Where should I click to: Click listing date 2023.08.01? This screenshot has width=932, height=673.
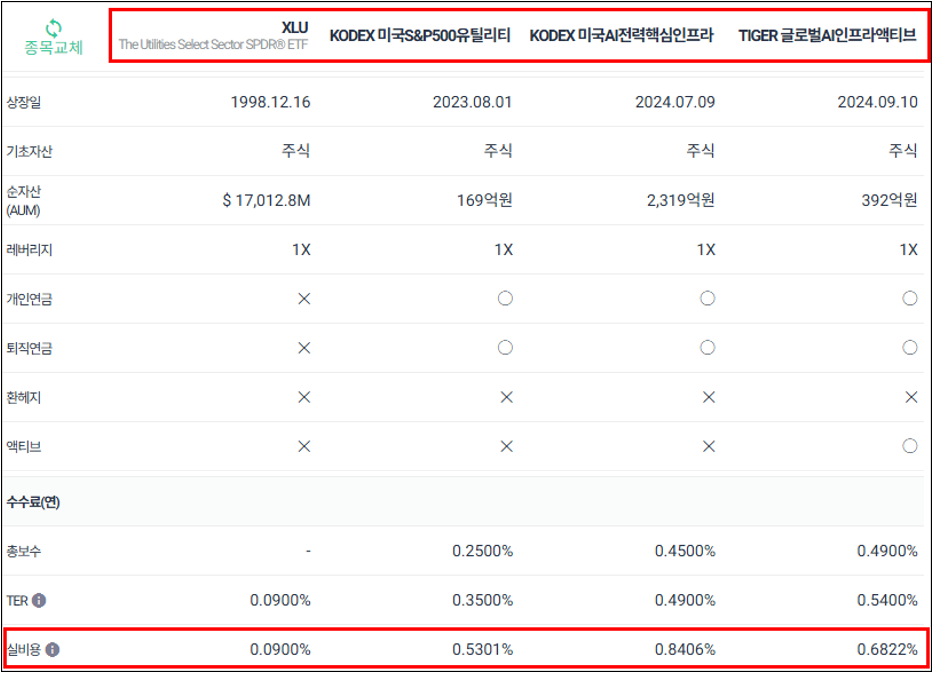pos(473,102)
